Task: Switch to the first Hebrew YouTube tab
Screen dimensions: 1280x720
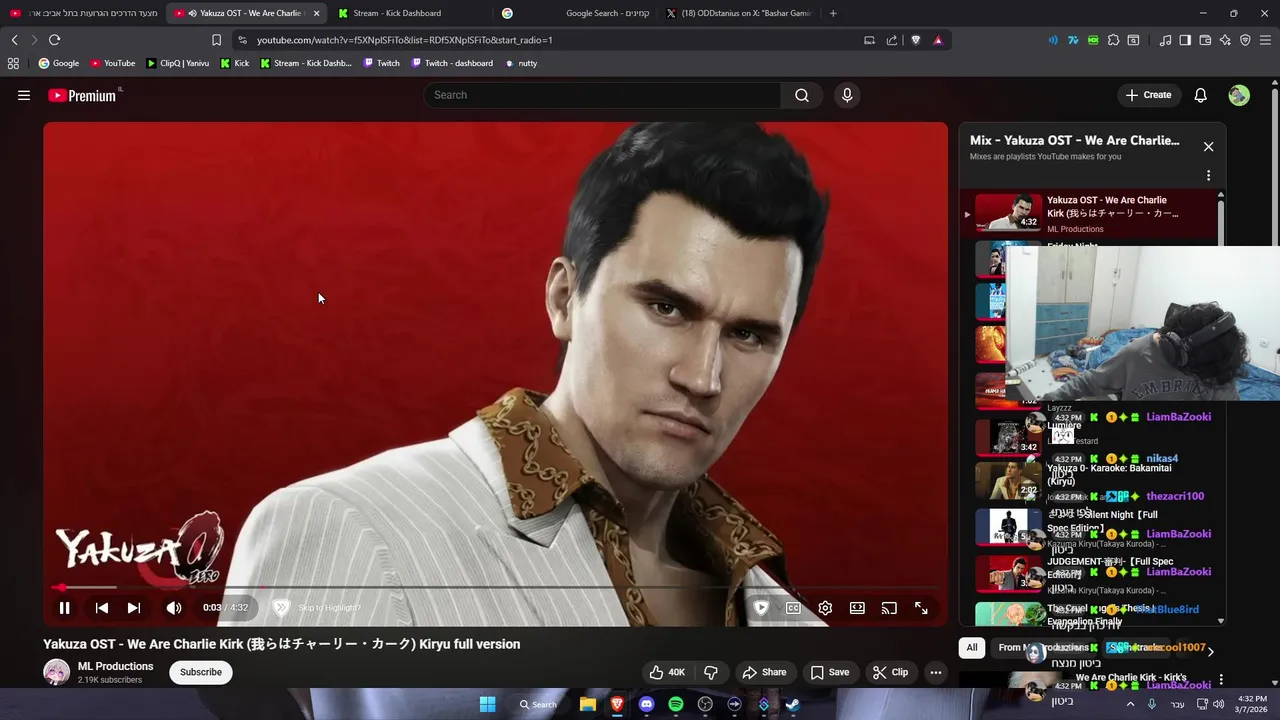Action: [84, 13]
